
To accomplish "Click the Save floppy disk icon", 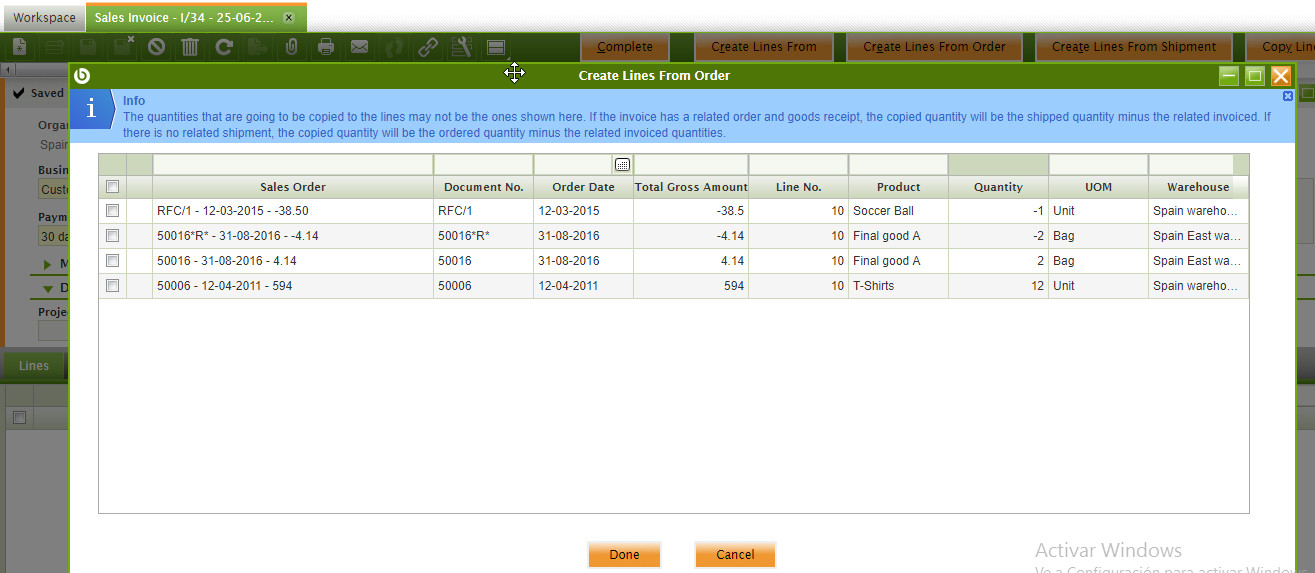I will (x=88, y=47).
